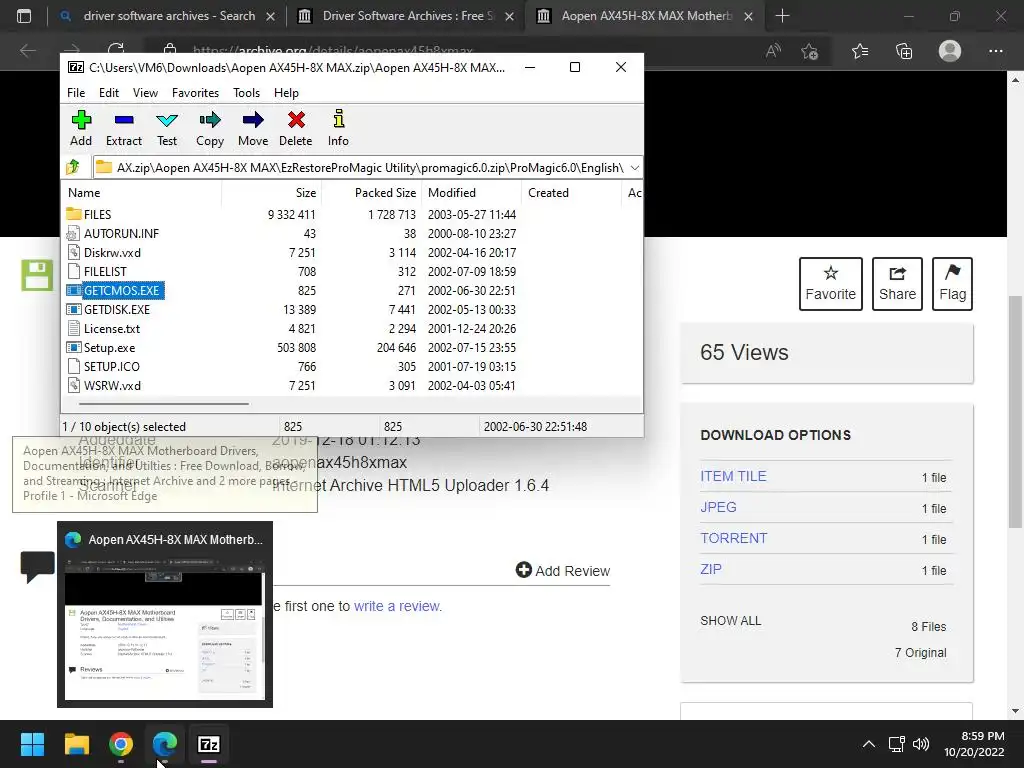The height and width of the screenshot is (768, 1024).
Task: Click the 7-Zip taskbar icon
Action: (209, 744)
